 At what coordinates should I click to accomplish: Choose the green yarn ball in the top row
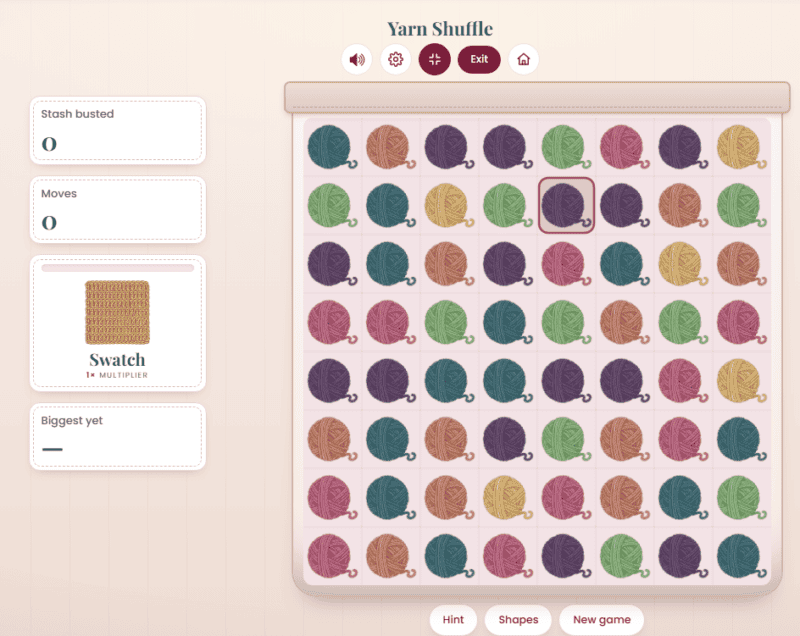566,147
